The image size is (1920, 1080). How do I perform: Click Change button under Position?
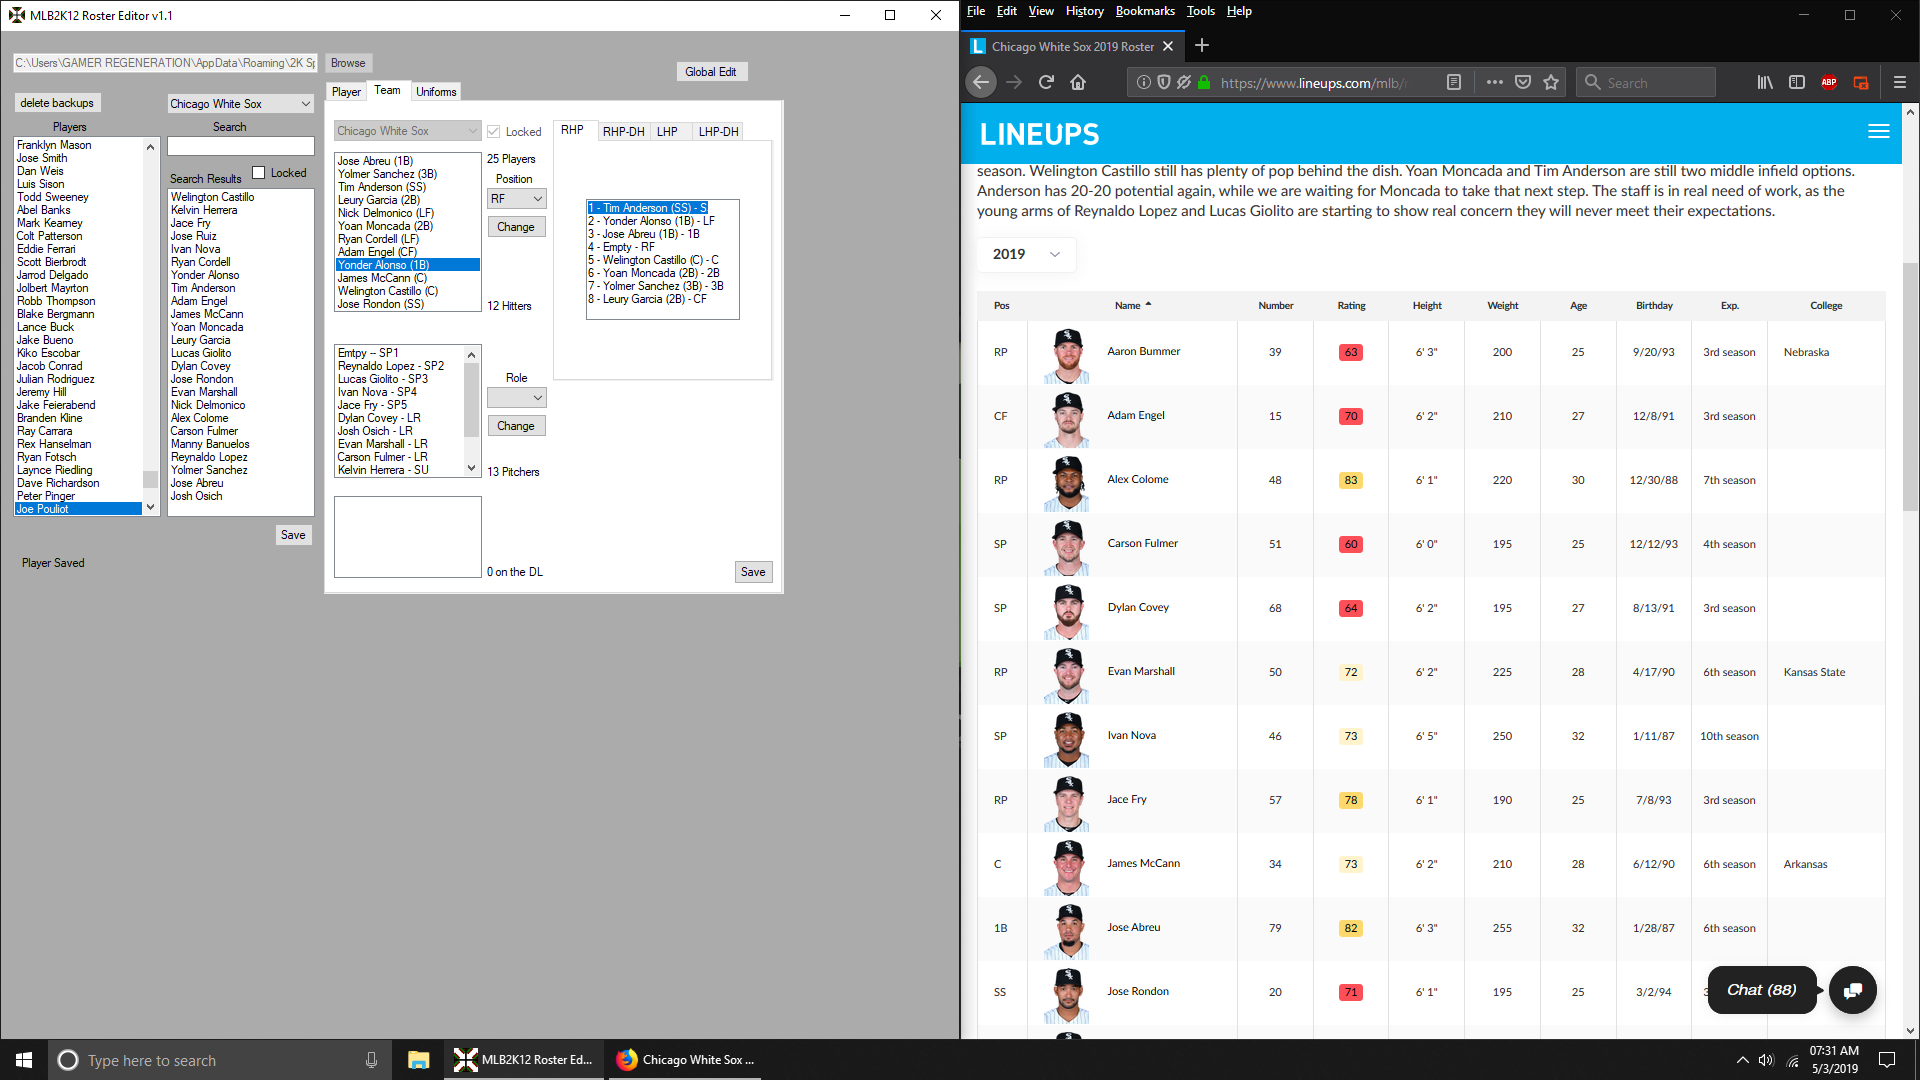[516, 227]
